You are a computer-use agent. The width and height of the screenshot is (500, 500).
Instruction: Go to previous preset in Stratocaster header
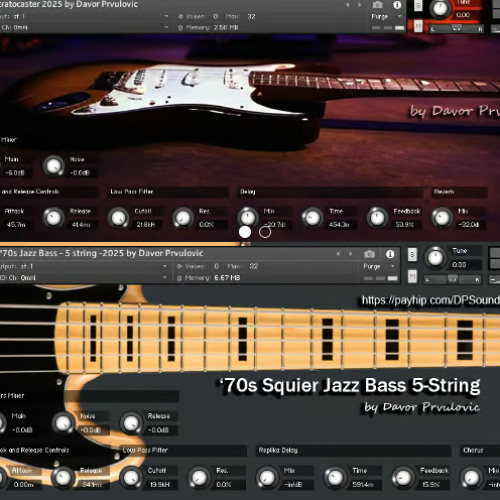(x=348, y=5)
